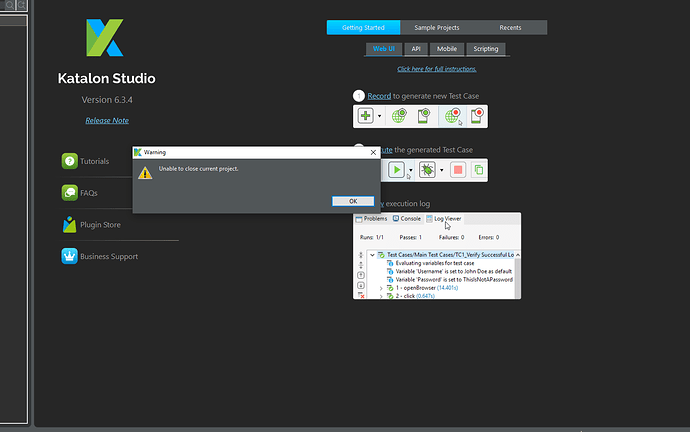The height and width of the screenshot is (432, 690).
Task: Click the 'Errors: 0' counter
Action: pyautogui.click(x=489, y=237)
